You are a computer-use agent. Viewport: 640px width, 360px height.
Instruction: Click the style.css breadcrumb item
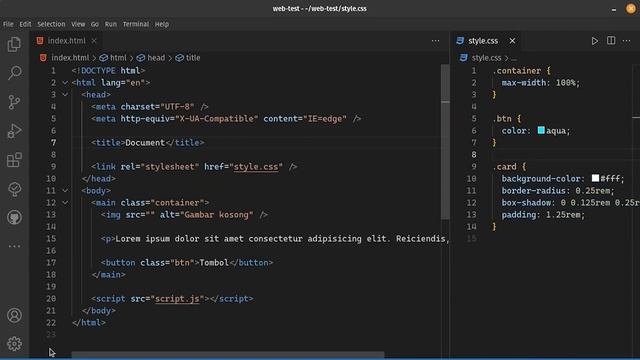(x=486, y=58)
